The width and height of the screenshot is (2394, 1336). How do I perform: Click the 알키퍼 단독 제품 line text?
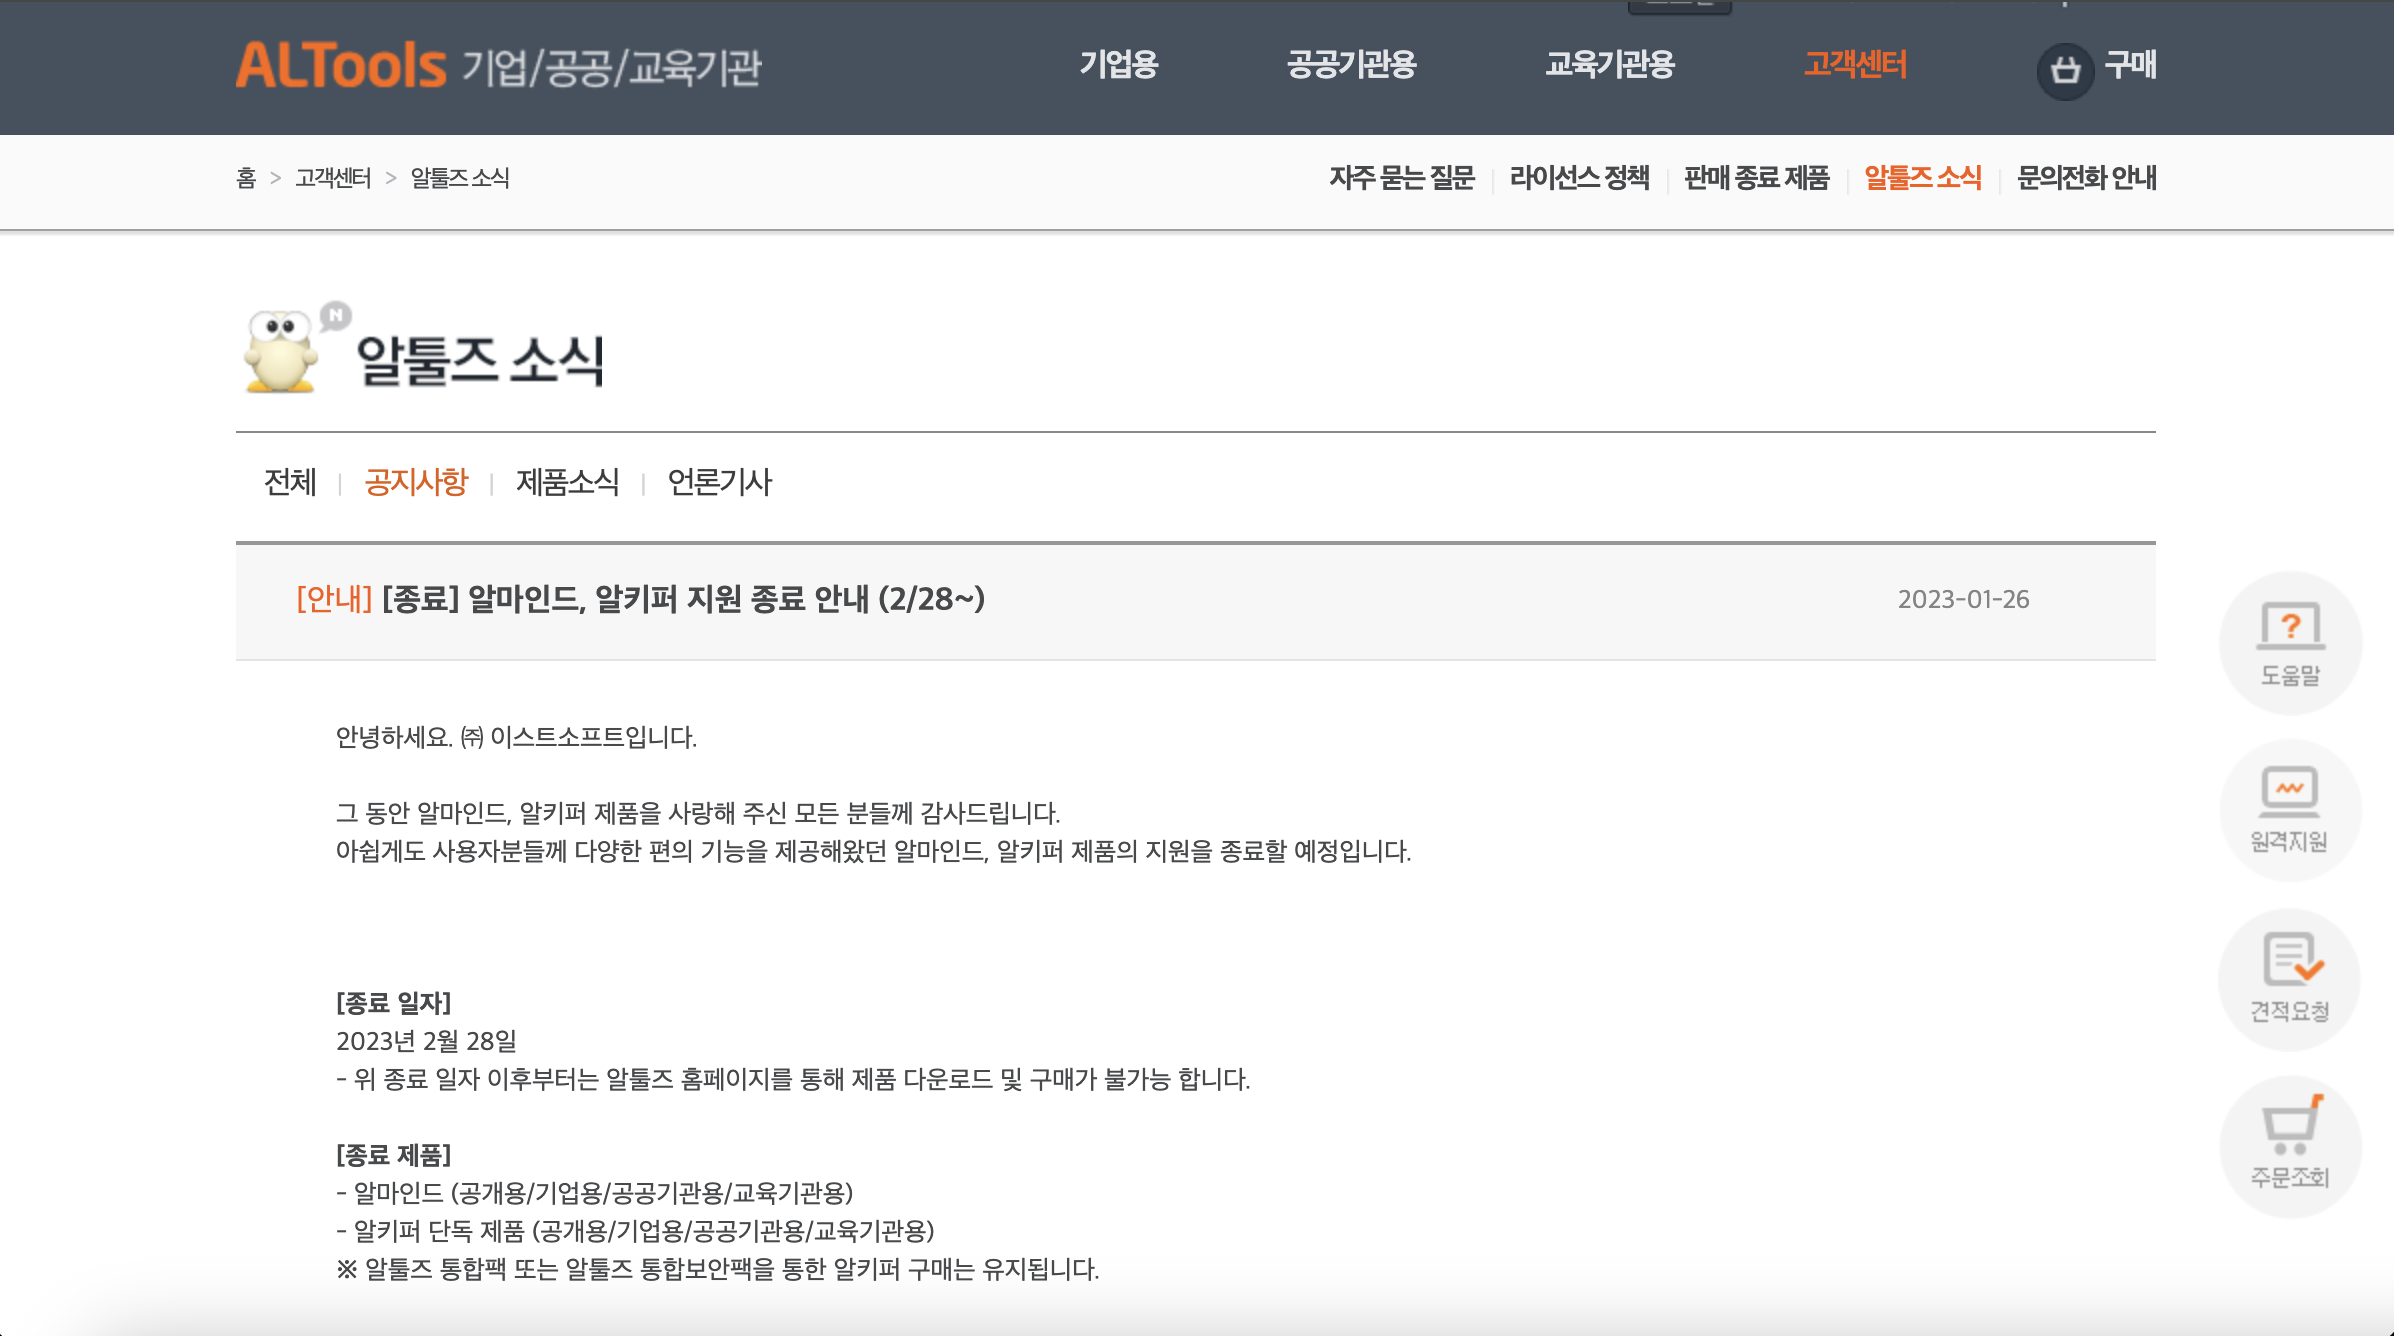(x=636, y=1231)
